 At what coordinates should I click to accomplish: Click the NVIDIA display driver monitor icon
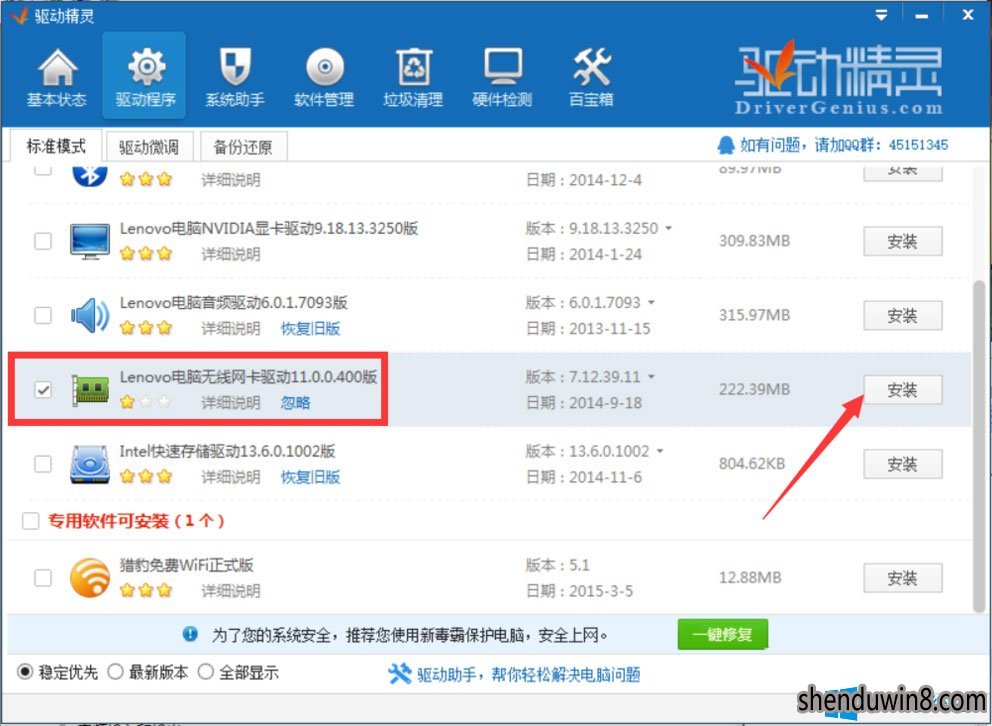(x=90, y=241)
